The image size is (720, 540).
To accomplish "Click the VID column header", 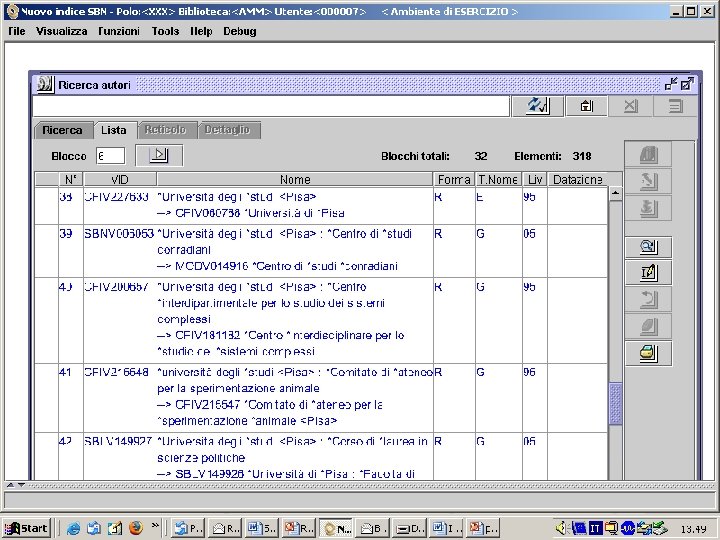I will click(120, 180).
